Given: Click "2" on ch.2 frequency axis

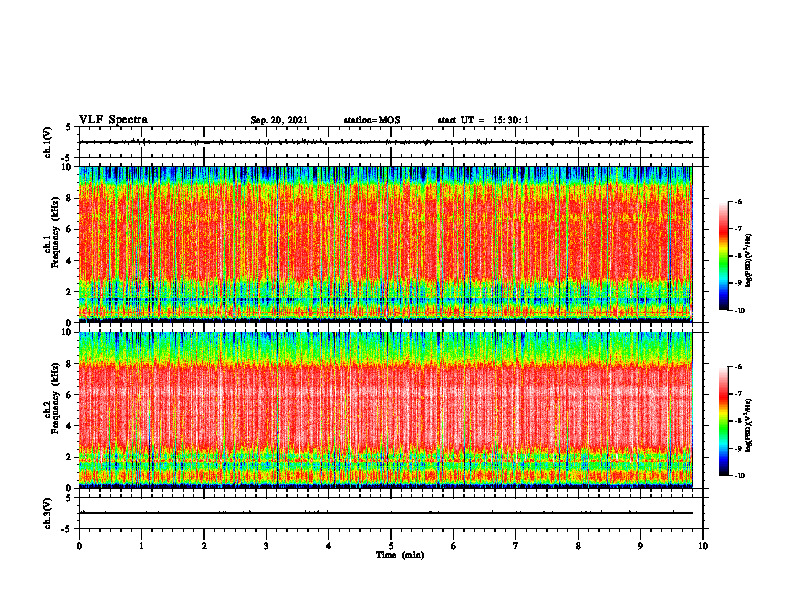Looking at the screenshot, I should pos(70,457).
